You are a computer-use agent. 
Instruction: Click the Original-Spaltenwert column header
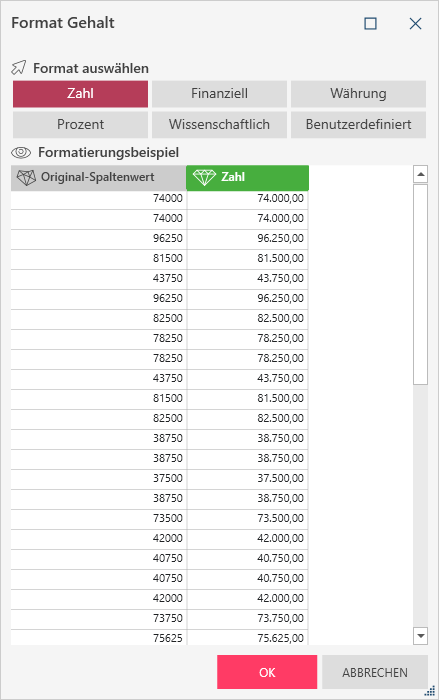(x=99, y=178)
